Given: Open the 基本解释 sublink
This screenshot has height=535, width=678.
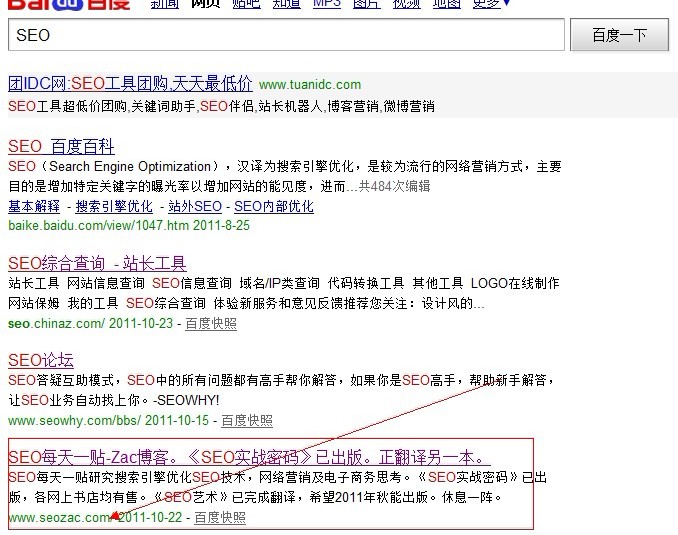Looking at the screenshot, I should 34,206.
